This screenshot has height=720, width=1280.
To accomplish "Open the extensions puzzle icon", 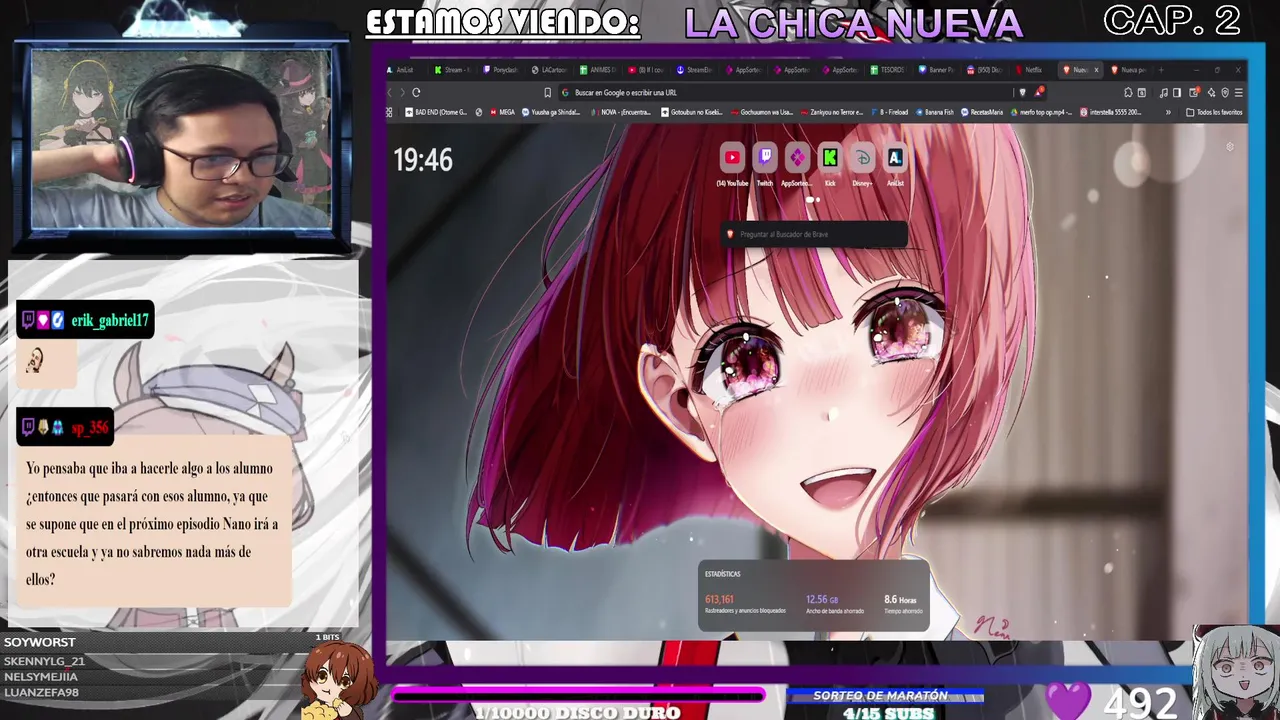I will (1128, 93).
